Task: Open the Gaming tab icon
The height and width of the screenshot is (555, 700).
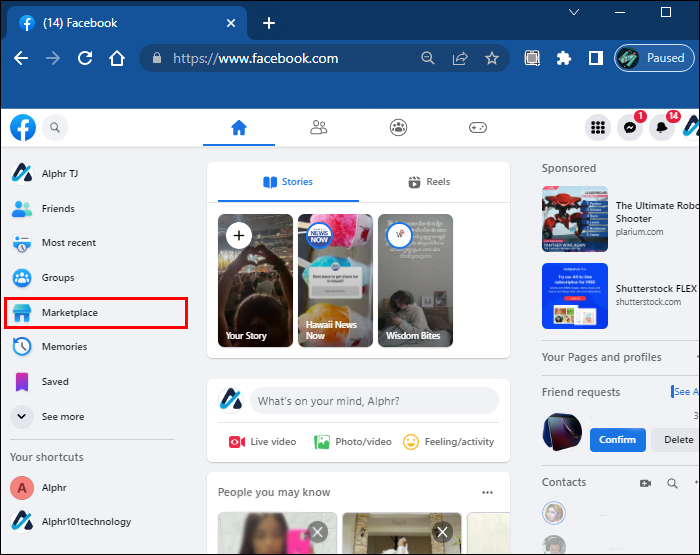Action: 478,127
